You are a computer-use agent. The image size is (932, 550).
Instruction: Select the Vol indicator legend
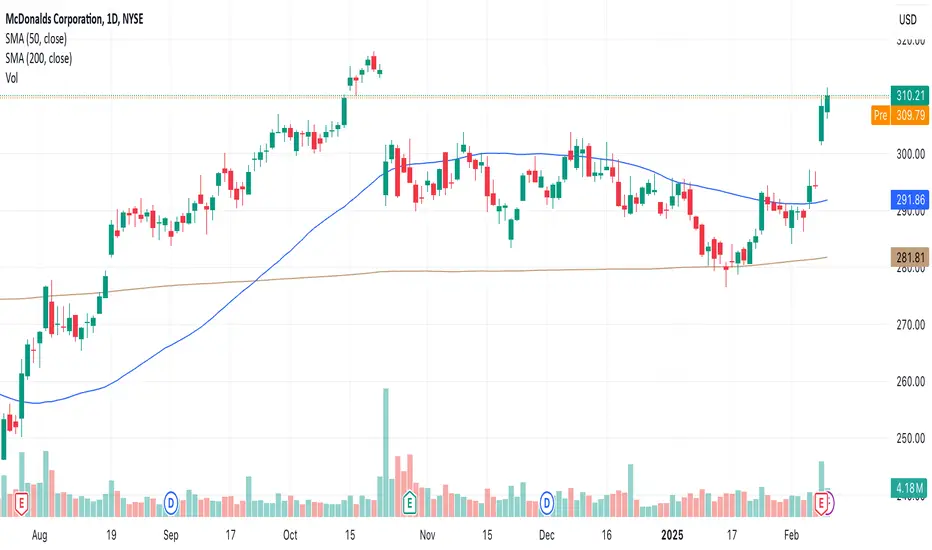[x=12, y=78]
